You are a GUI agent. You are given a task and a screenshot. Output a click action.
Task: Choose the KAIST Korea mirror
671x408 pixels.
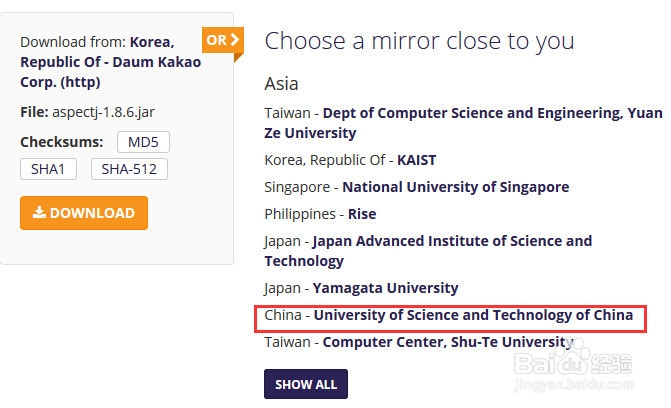tap(416, 160)
